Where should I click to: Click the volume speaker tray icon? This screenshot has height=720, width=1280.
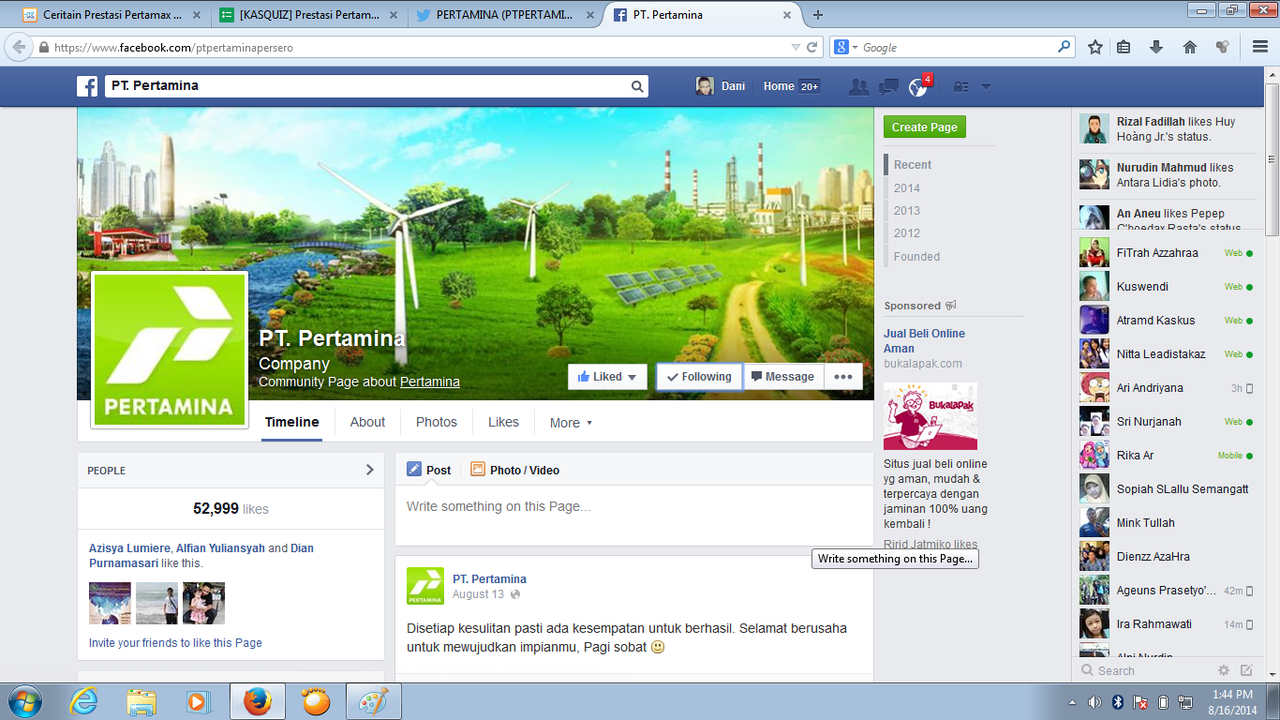(x=1094, y=702)
